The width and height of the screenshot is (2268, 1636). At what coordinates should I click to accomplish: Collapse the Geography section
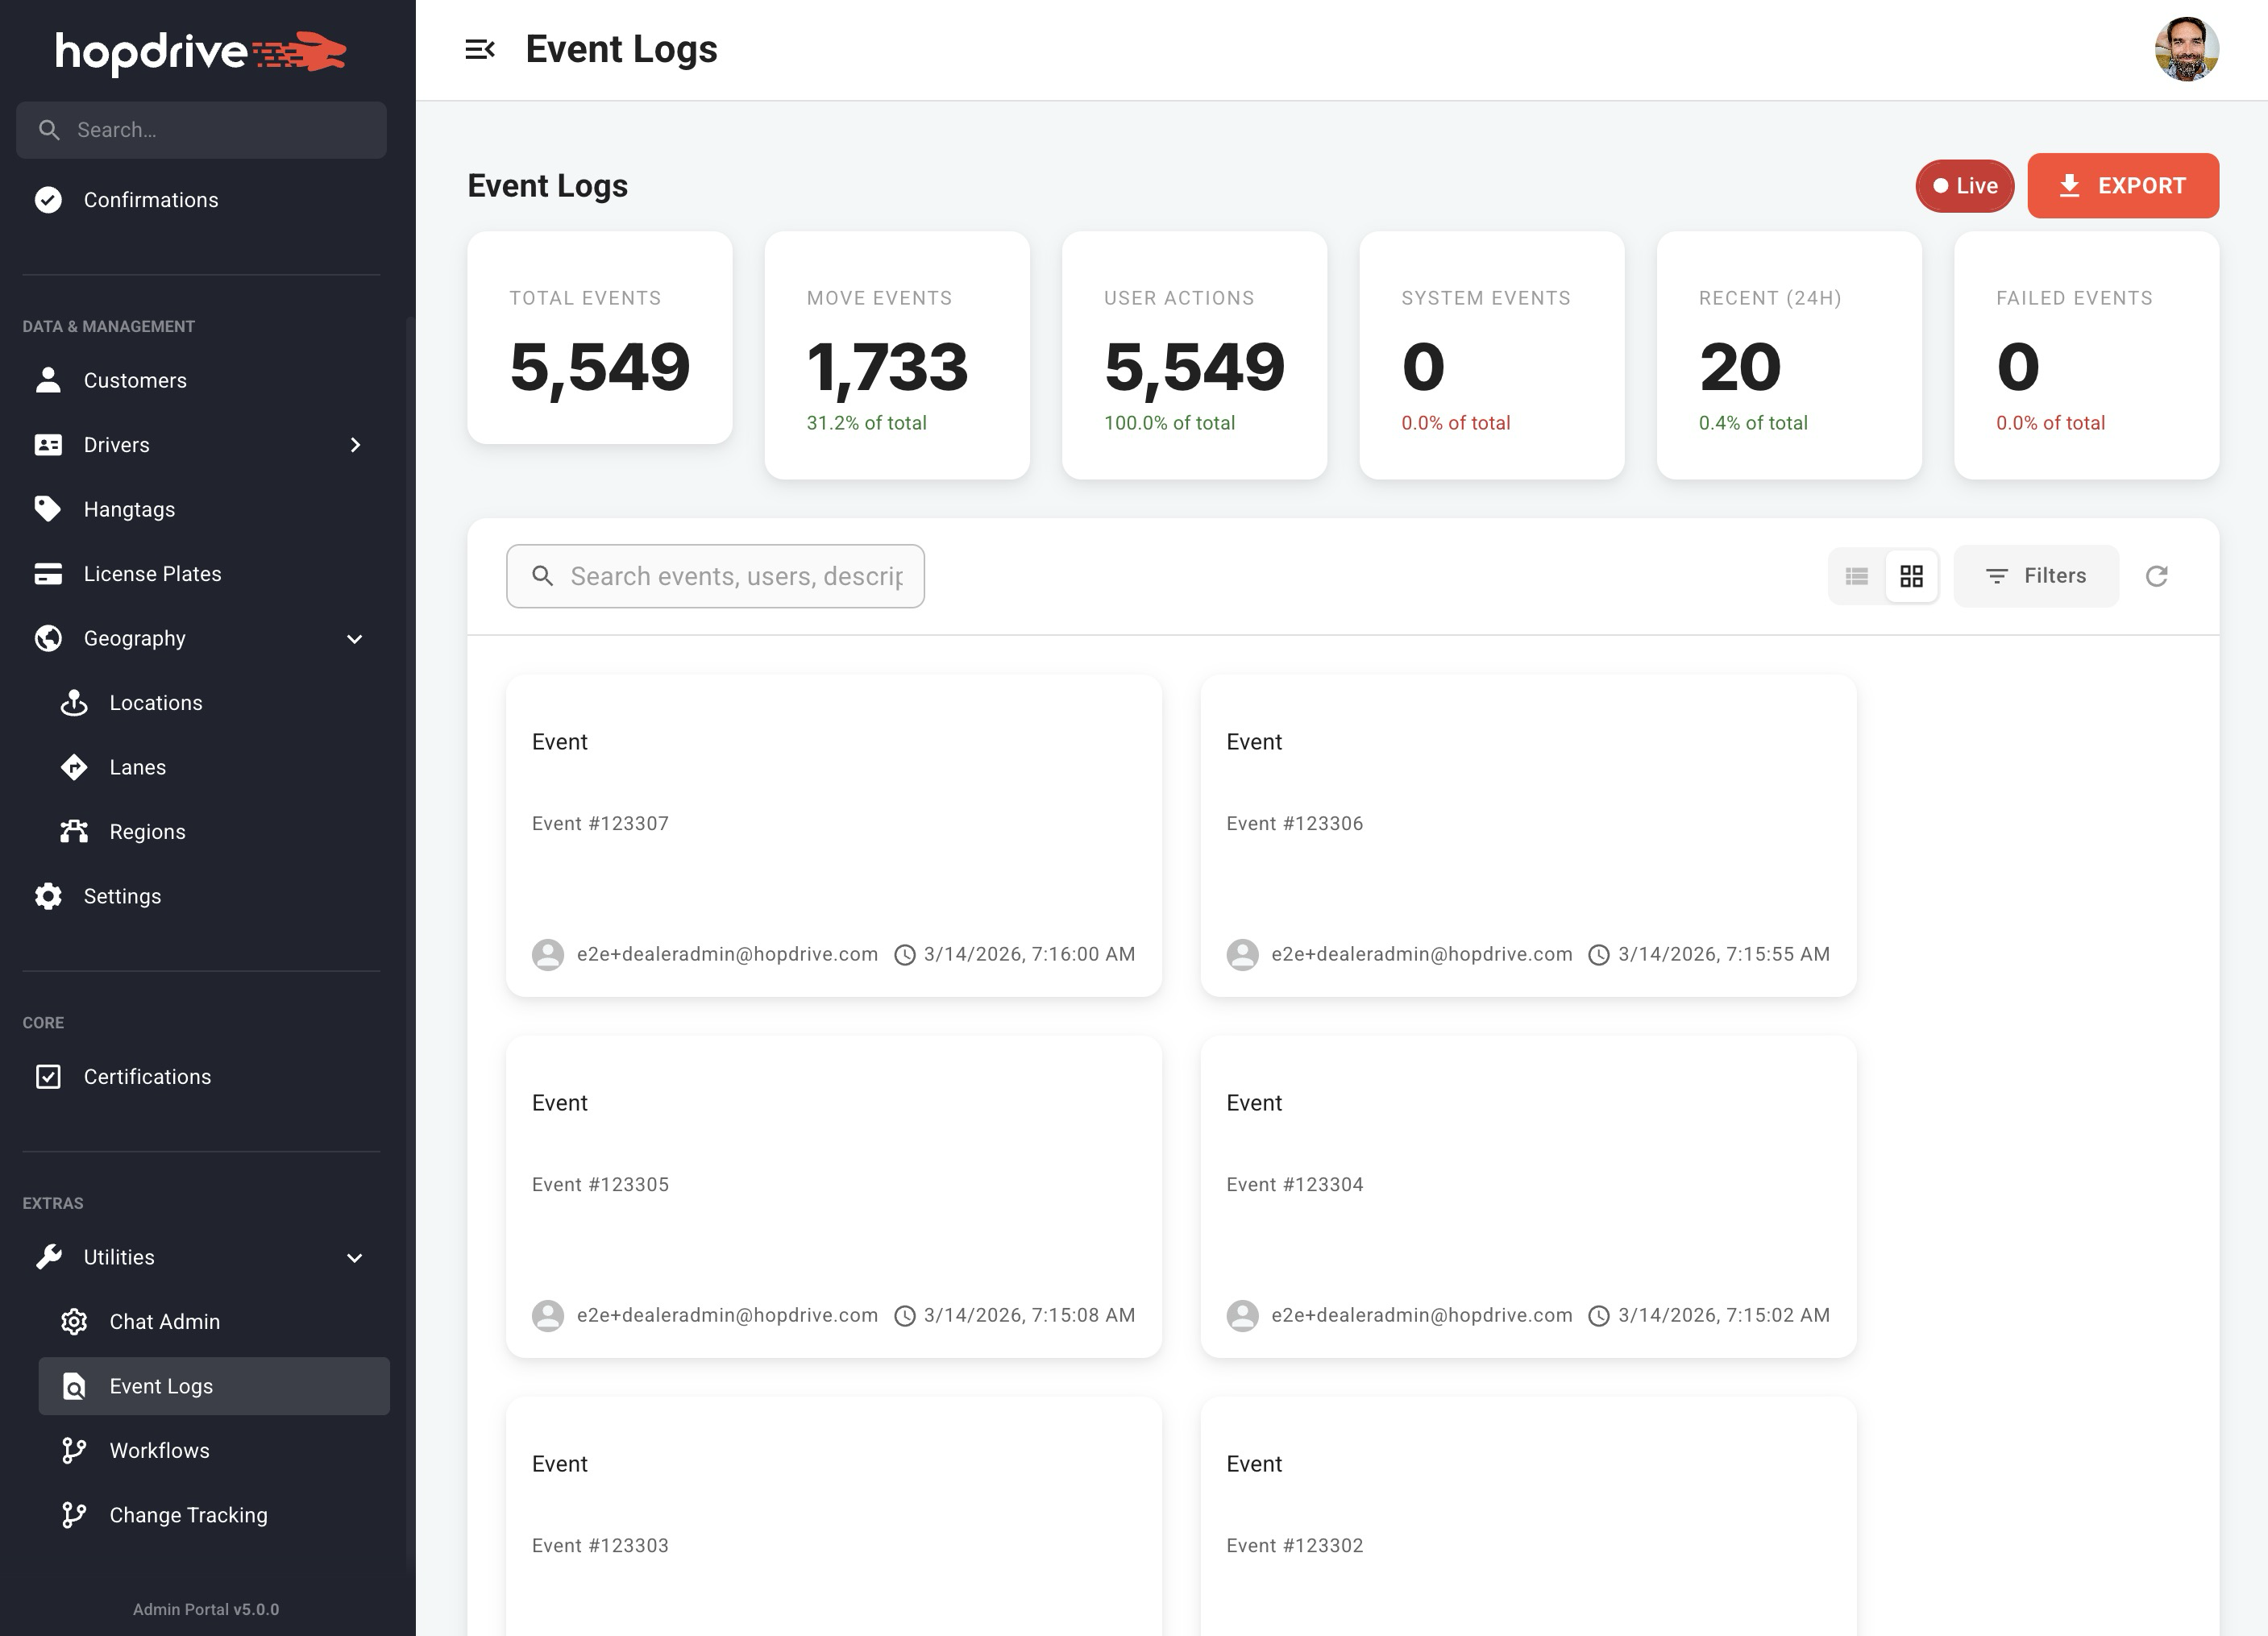point(353,638)
